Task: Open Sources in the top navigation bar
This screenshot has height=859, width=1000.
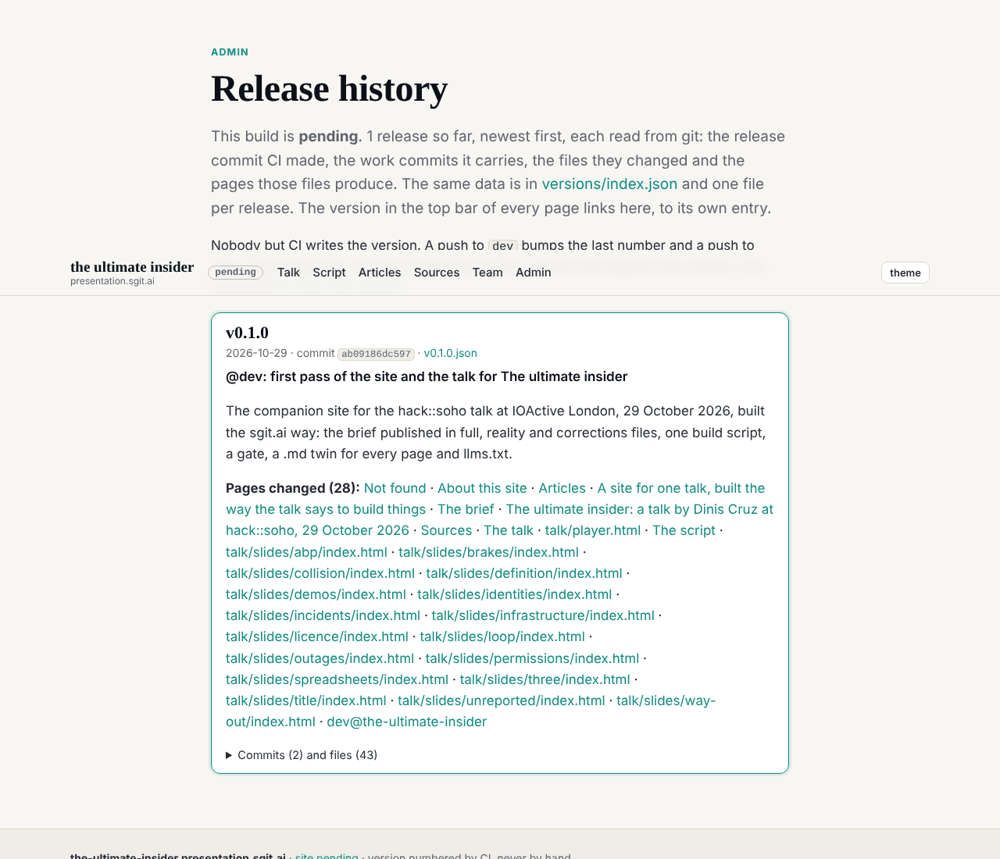Action: (x=436, y=272)
